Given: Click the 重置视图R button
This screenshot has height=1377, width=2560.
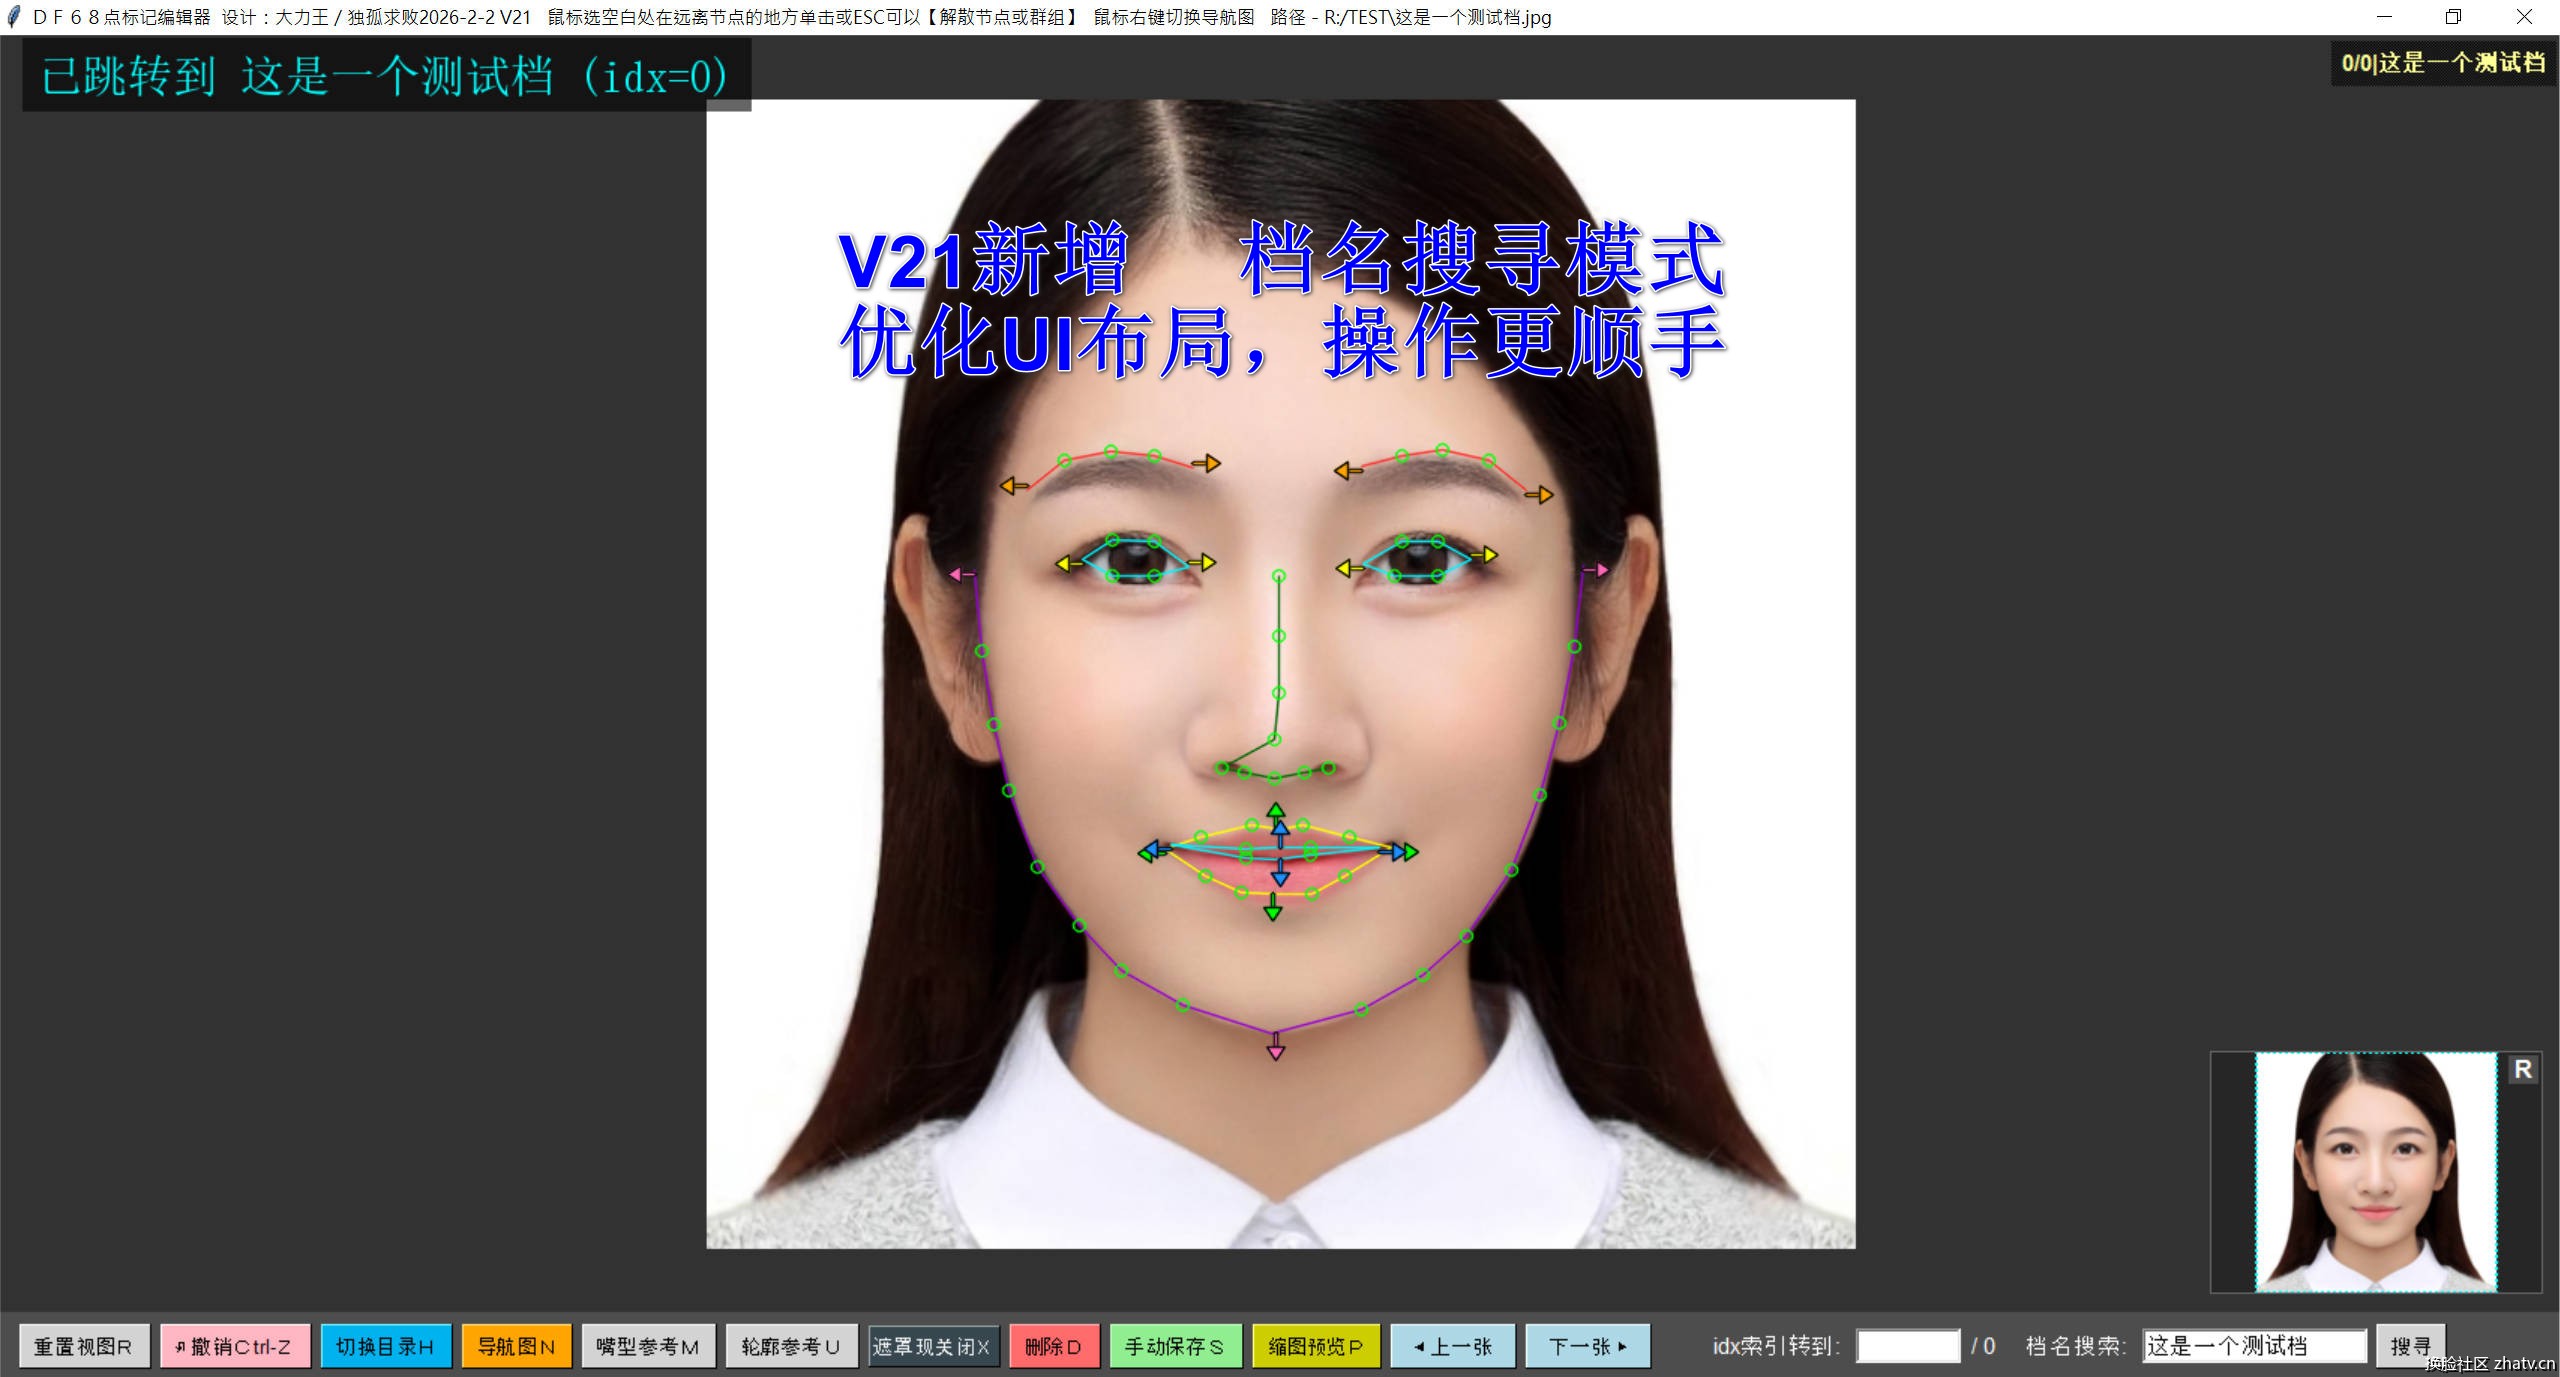Looking at the screenshot, I should pyautogui.click(x=84, y=1346).
